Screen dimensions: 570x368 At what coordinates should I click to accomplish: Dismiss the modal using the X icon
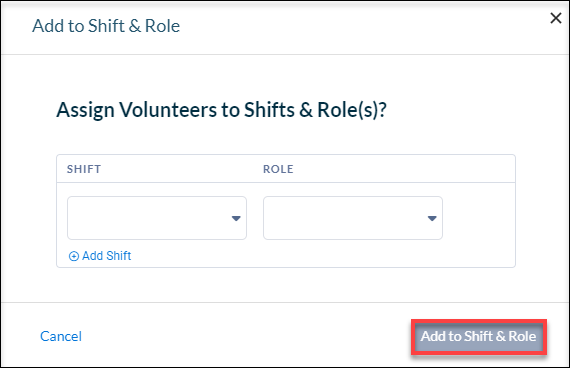click(x=555, y=18)
